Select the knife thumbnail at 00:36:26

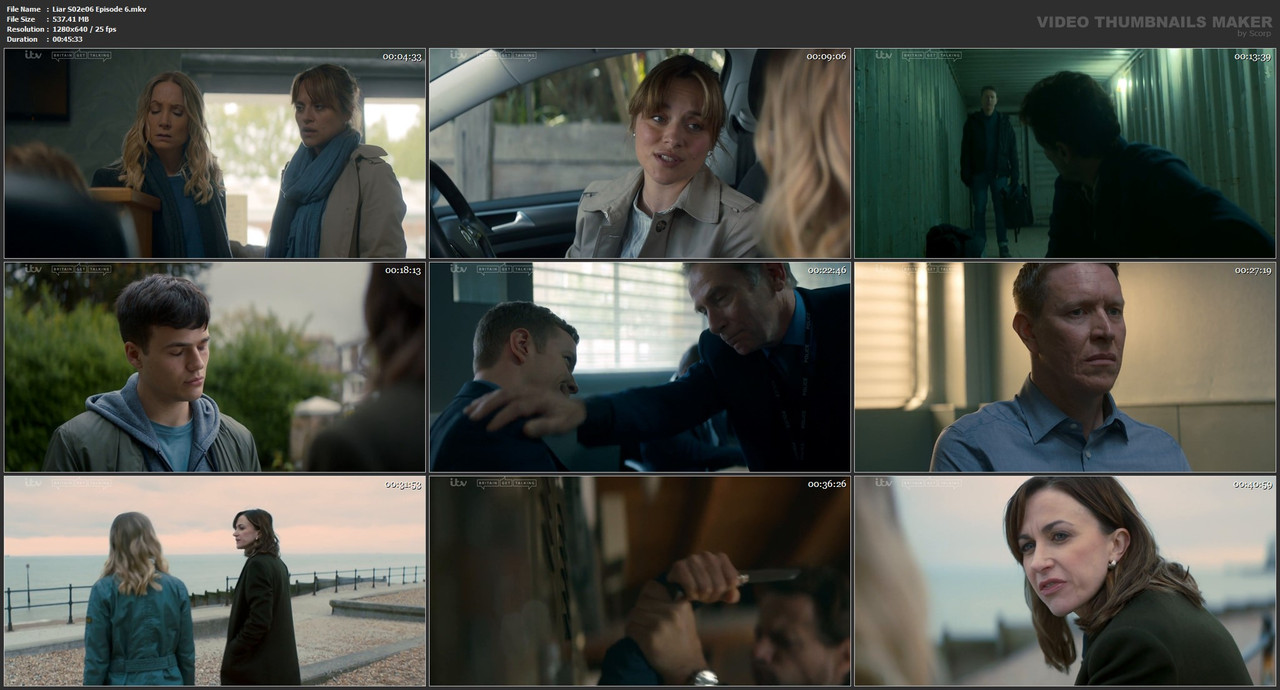640,580
